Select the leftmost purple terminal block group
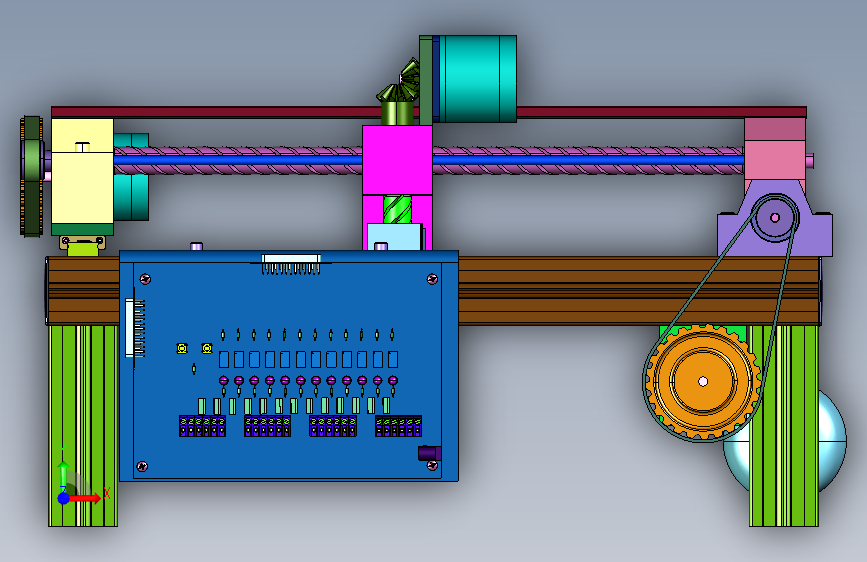This screenshot has width=867, height=562. [x=202, y=426]
